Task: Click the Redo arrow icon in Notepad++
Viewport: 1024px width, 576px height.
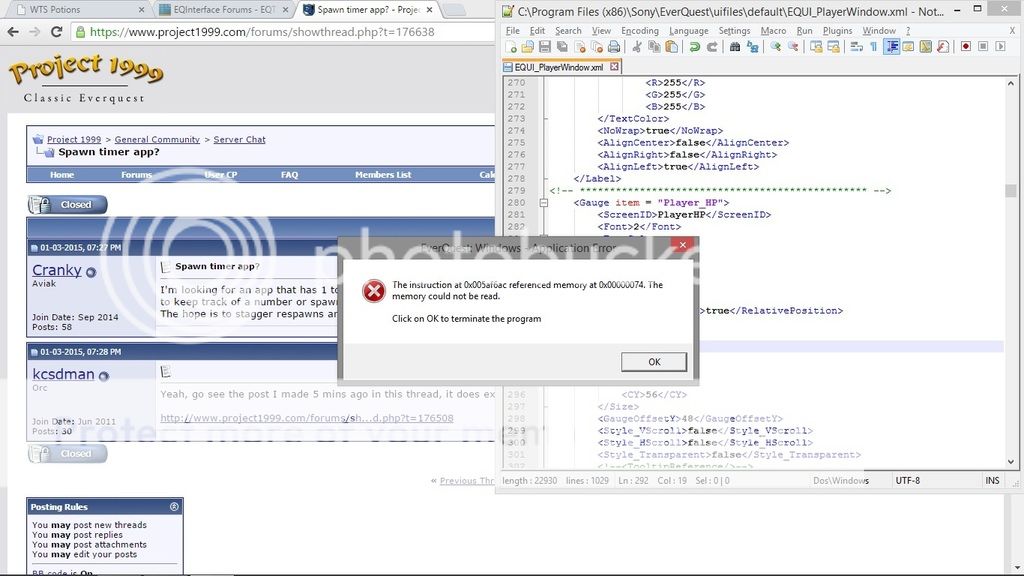Action: pyautogui.click(x=712, y=47)
